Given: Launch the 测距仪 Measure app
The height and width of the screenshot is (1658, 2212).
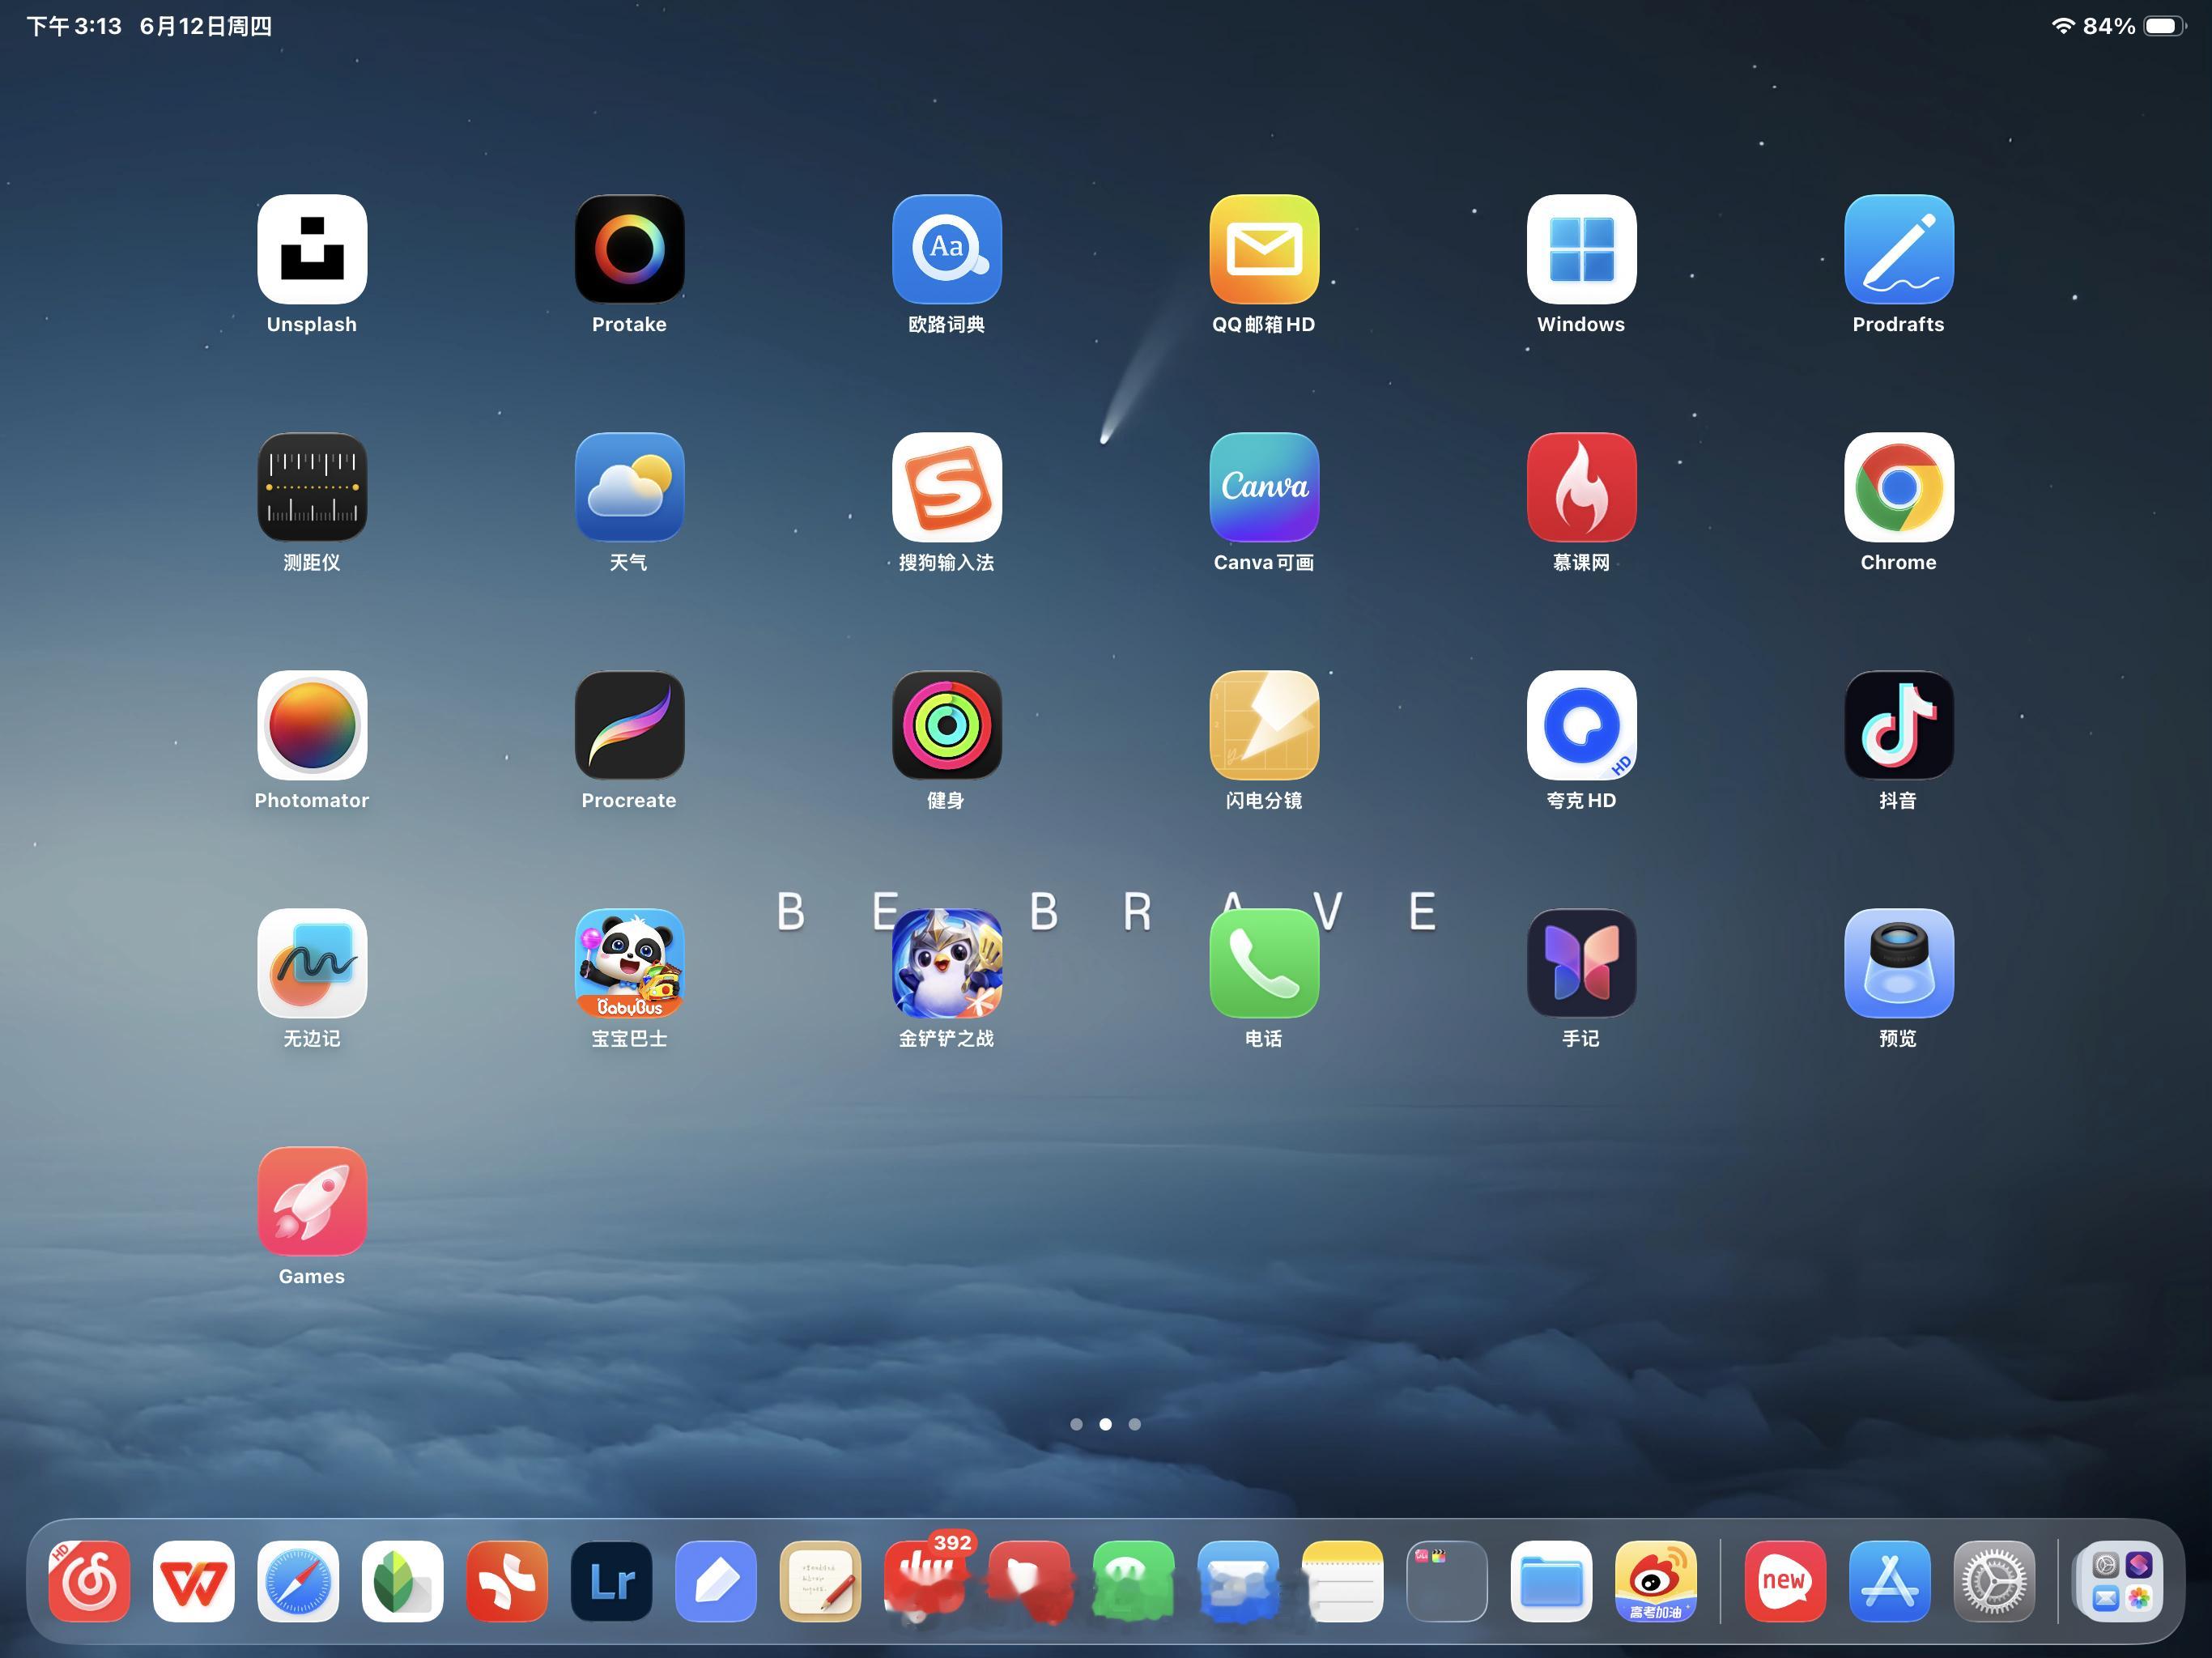Looking at the screenshot, I should click(x=312, y=488).
